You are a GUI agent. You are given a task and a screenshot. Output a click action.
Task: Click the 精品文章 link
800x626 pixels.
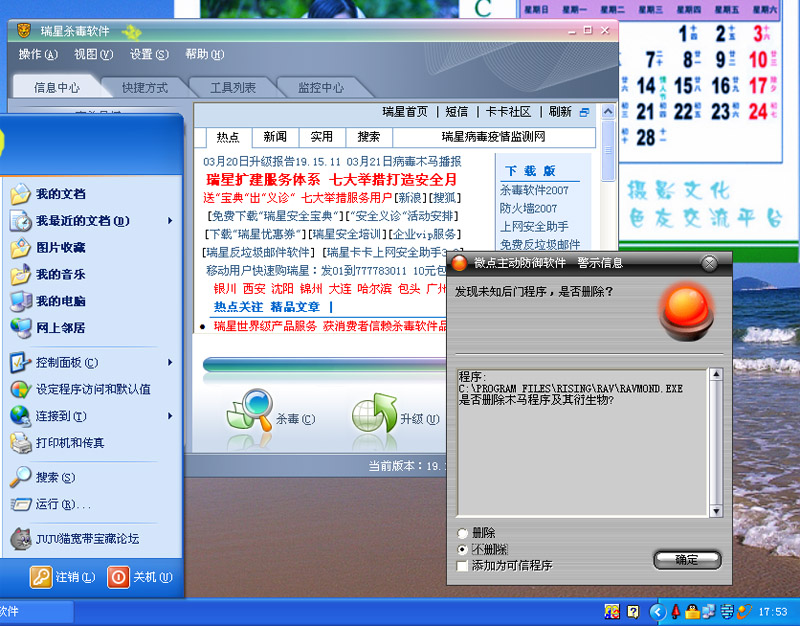pos(295,307)
